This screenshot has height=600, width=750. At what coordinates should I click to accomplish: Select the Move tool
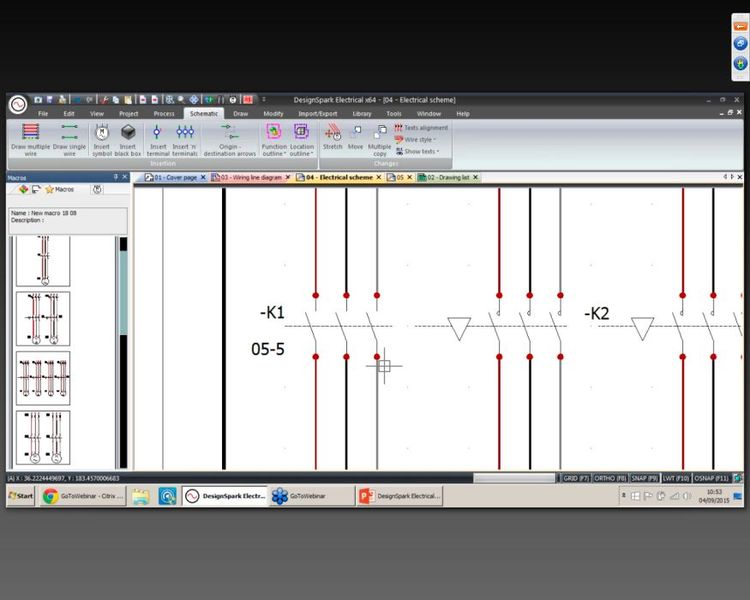(x=355, y=137)
